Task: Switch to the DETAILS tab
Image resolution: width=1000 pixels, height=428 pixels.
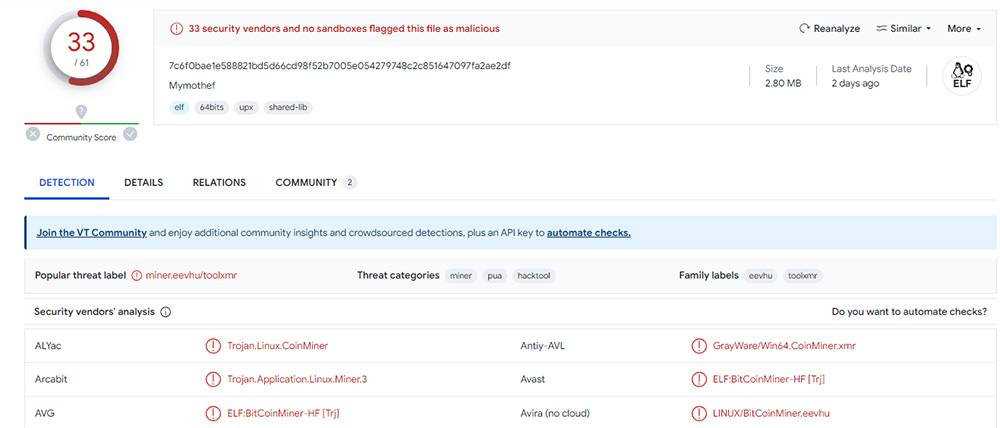Action: point(143,182)
